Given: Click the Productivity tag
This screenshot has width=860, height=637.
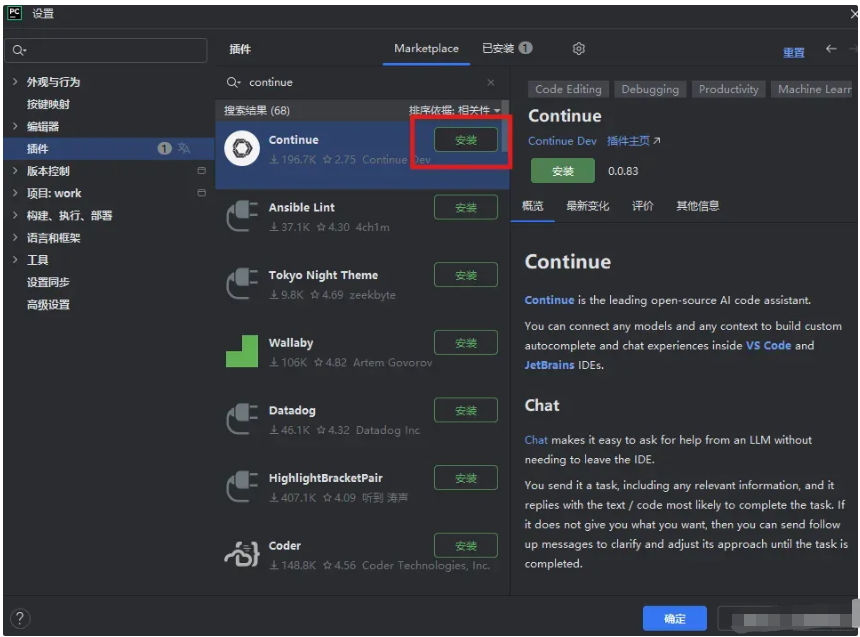Looking at the screenshot, I should (728, 89).
